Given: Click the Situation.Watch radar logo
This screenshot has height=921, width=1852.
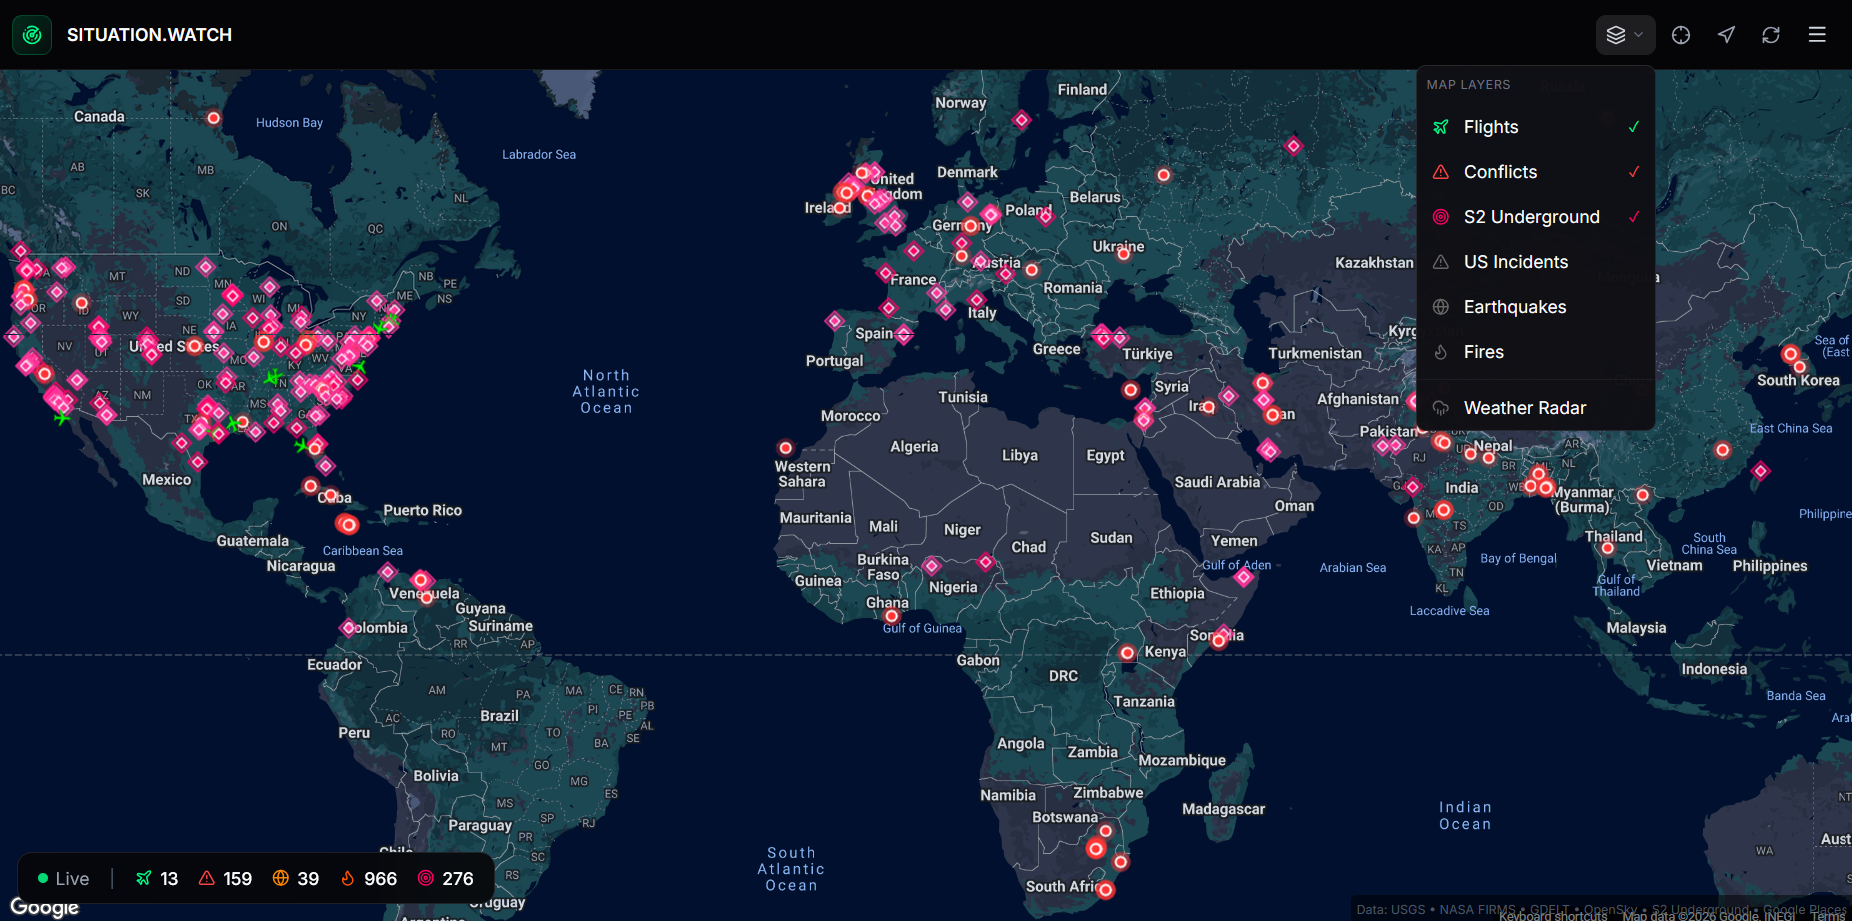Looking at the screenshot, I should [32, 35].
